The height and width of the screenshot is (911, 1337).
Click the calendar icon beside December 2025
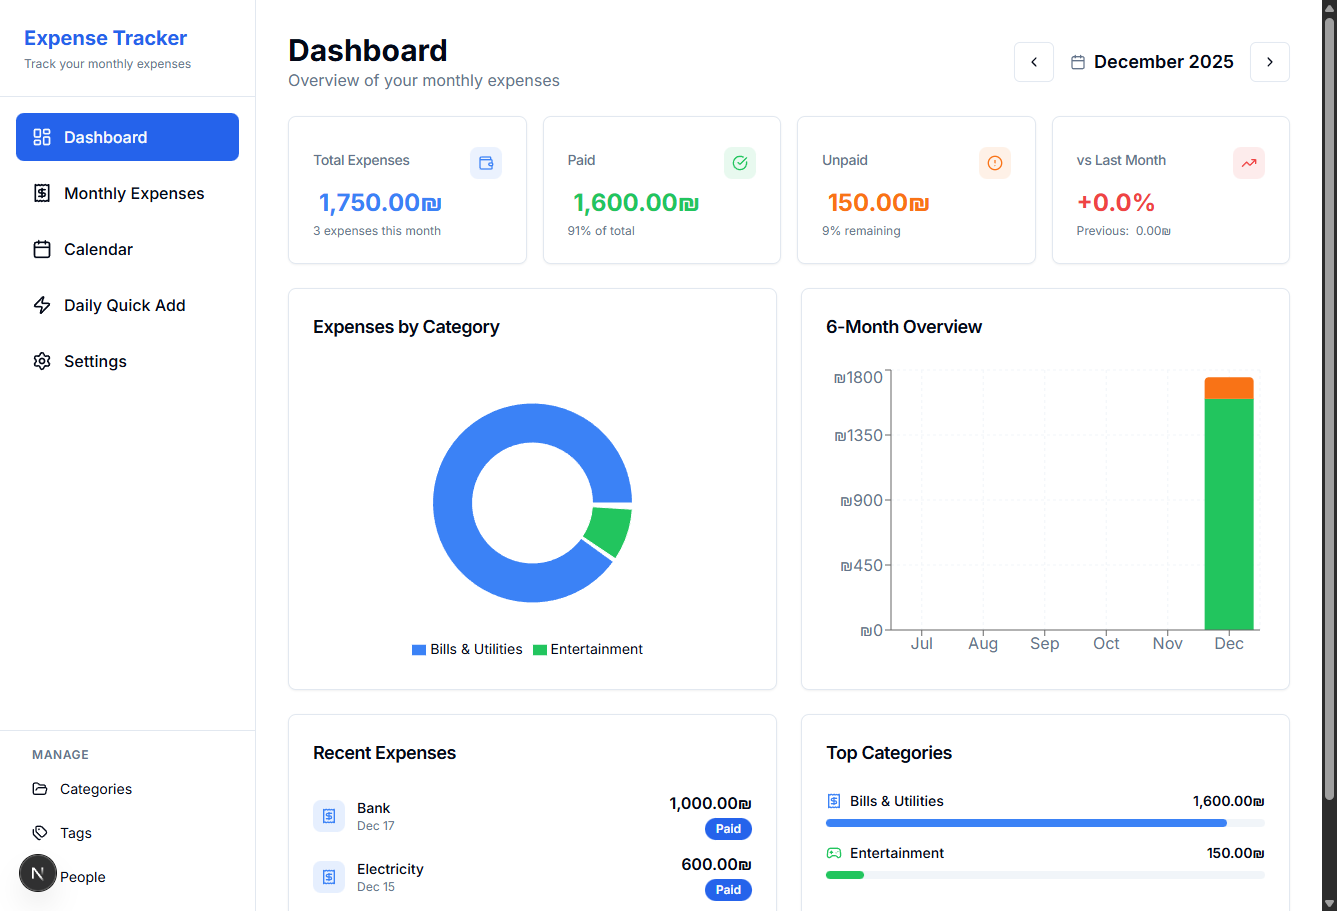tap(1078, 62)
